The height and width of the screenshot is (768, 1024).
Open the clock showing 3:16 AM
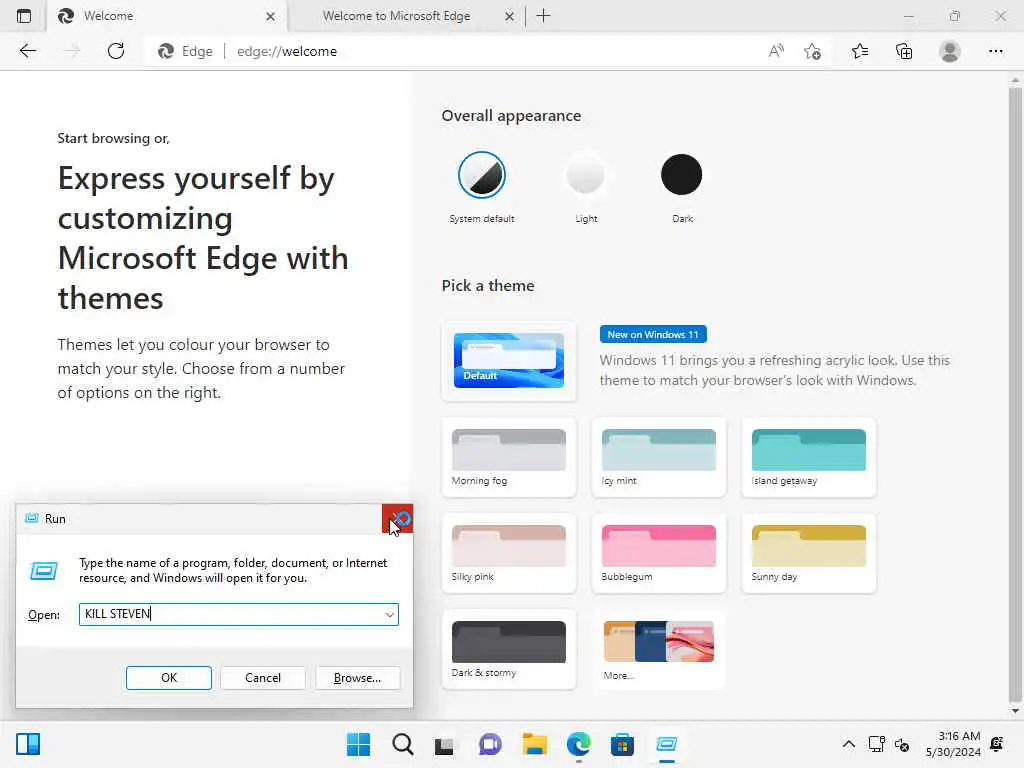point(953,744)
